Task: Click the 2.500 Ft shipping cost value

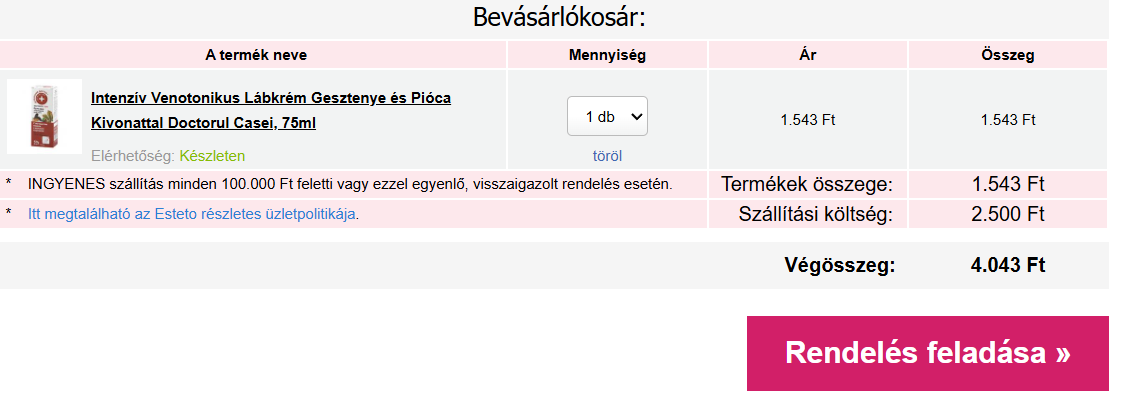Action: [x=1007, y=213]
